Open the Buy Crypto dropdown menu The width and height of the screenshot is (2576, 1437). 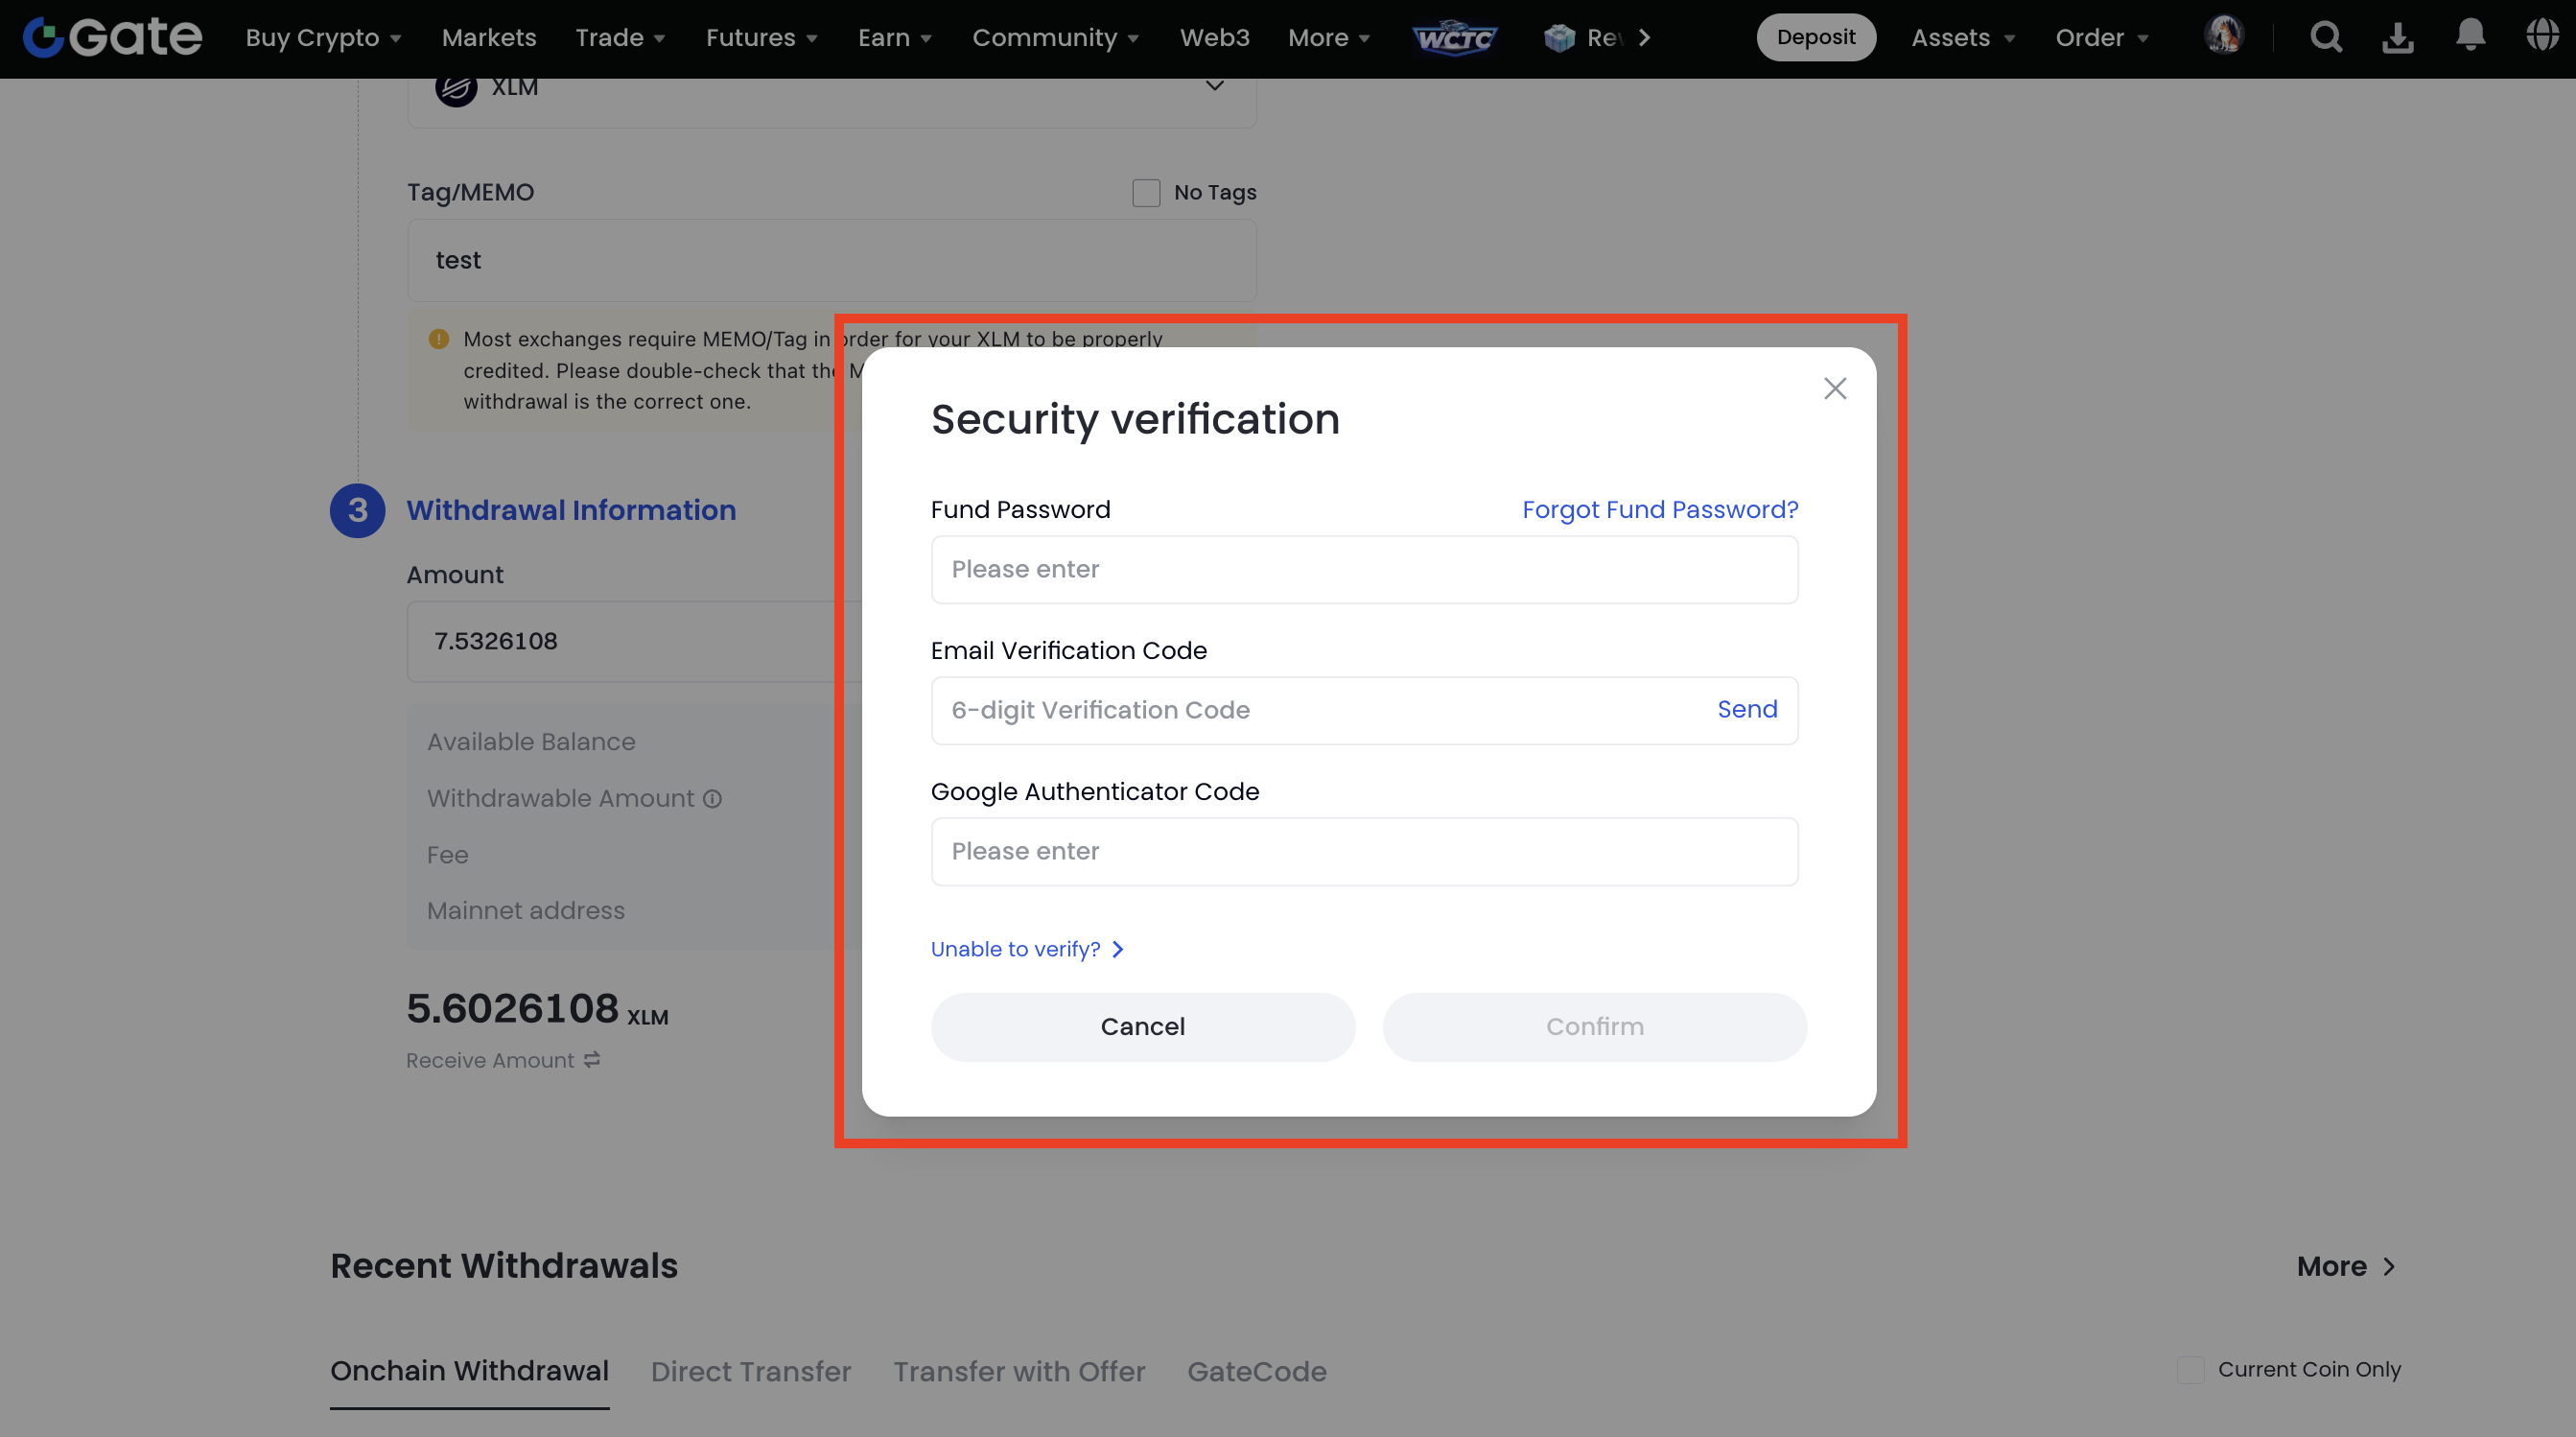tap(323, 38)
